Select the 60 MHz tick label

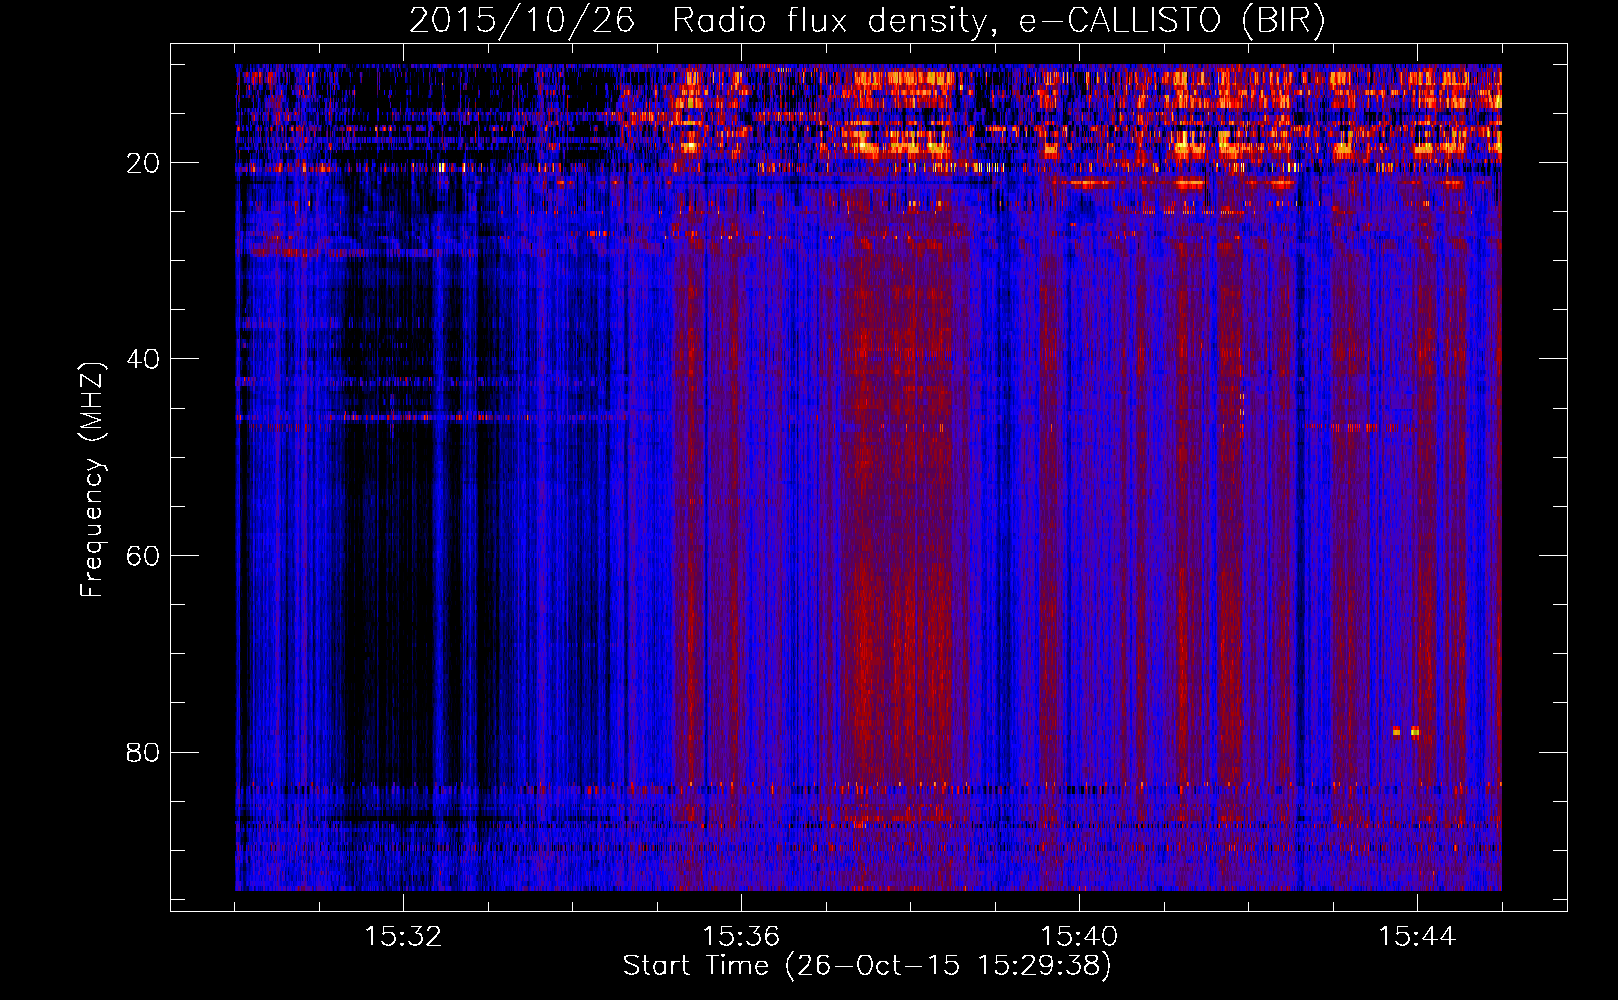143,555
